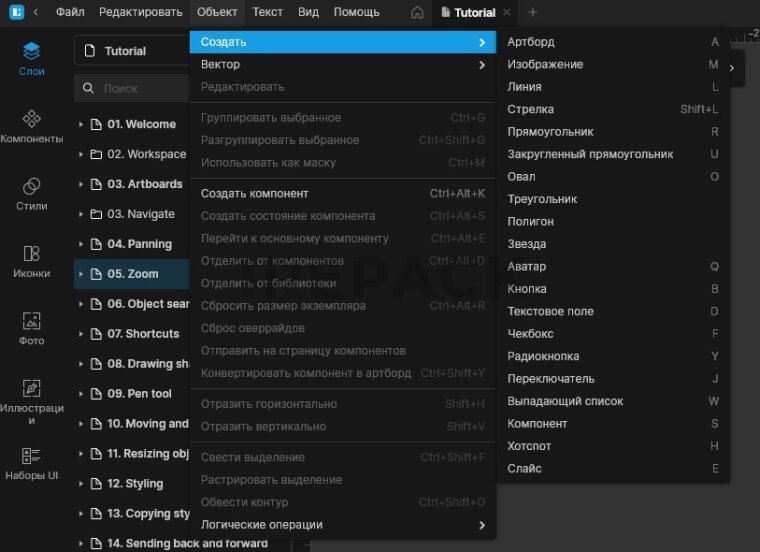The height and width of the screenshot is (552, 760).
Task: Click the home icon in the tab bar
Action: click(417, 13)
